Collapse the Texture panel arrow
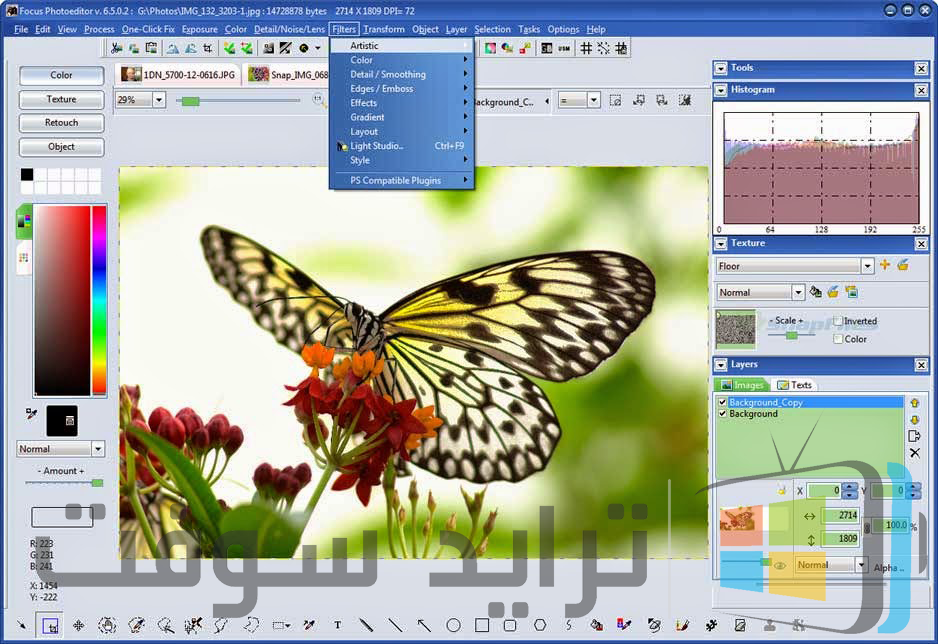This screenshot has height=644, width=938. point(721,244)
